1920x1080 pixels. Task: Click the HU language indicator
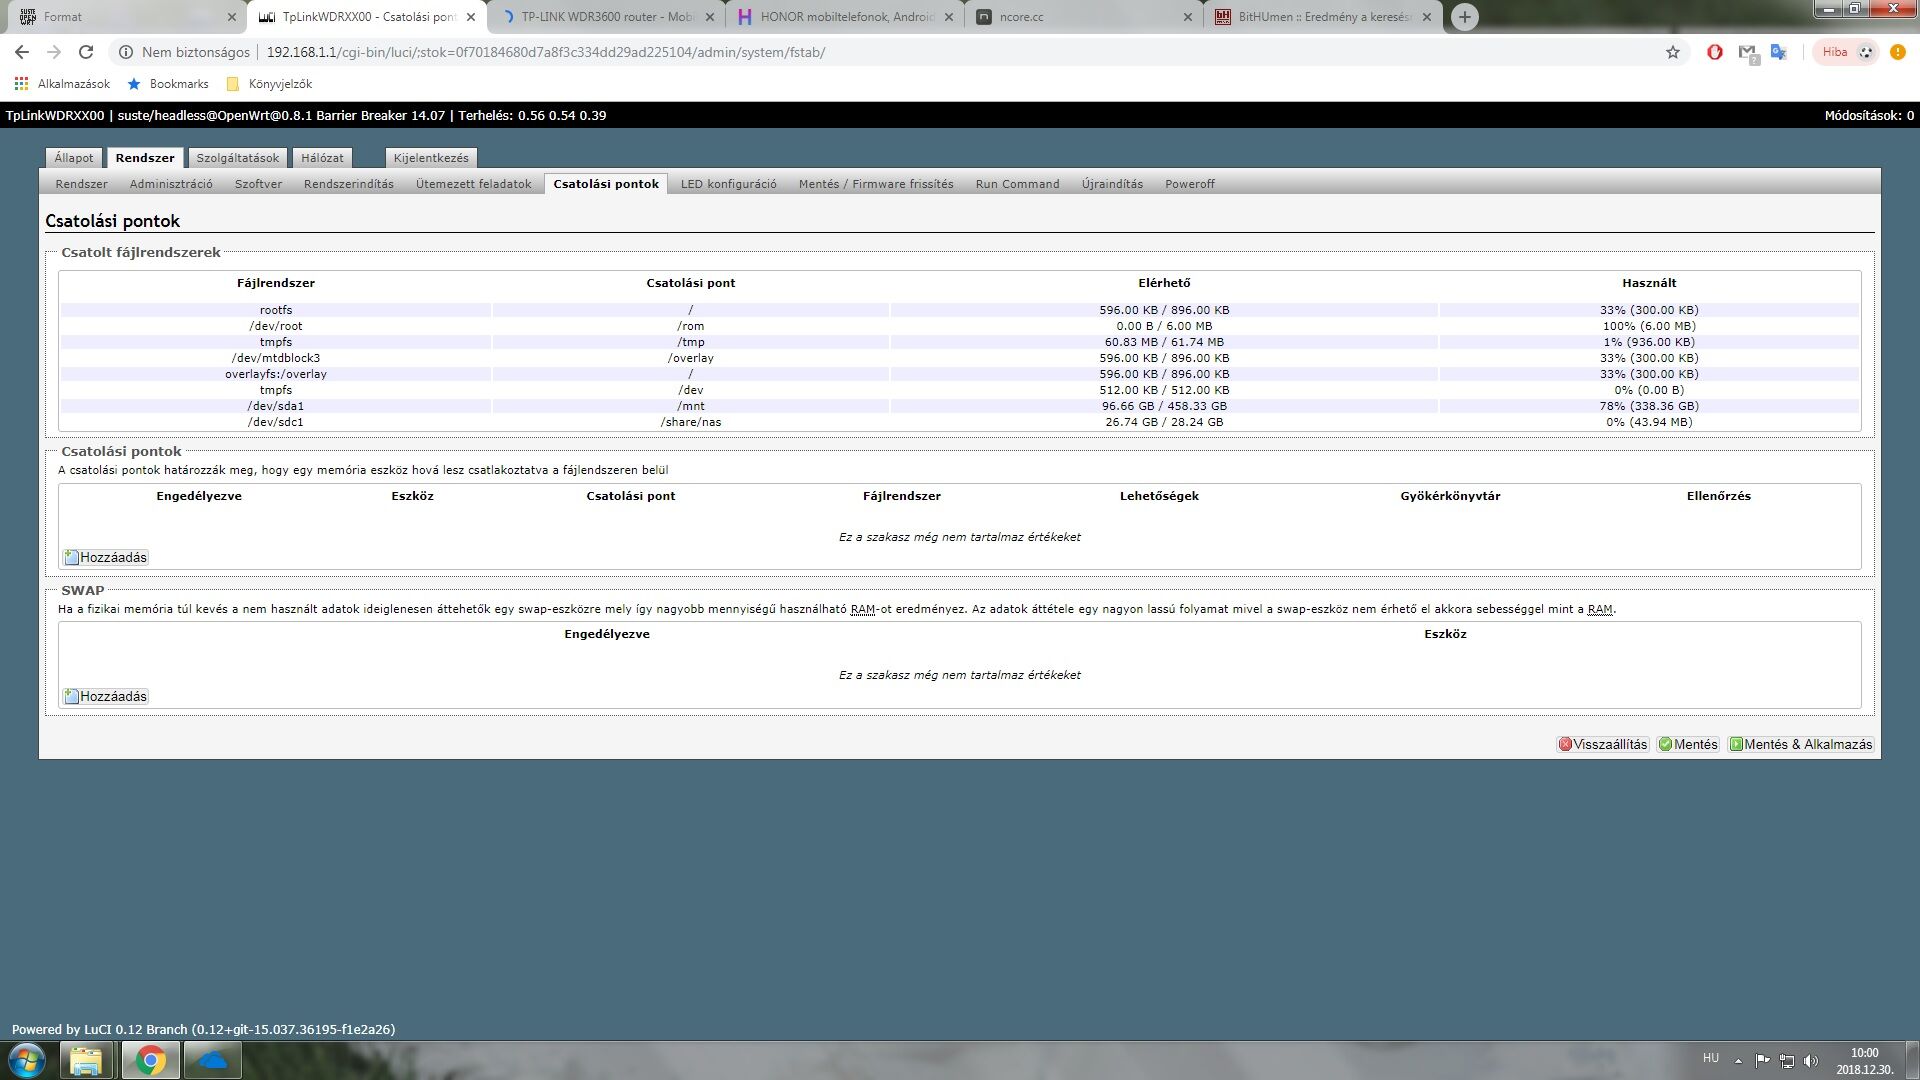(x=1711, y=1058)
